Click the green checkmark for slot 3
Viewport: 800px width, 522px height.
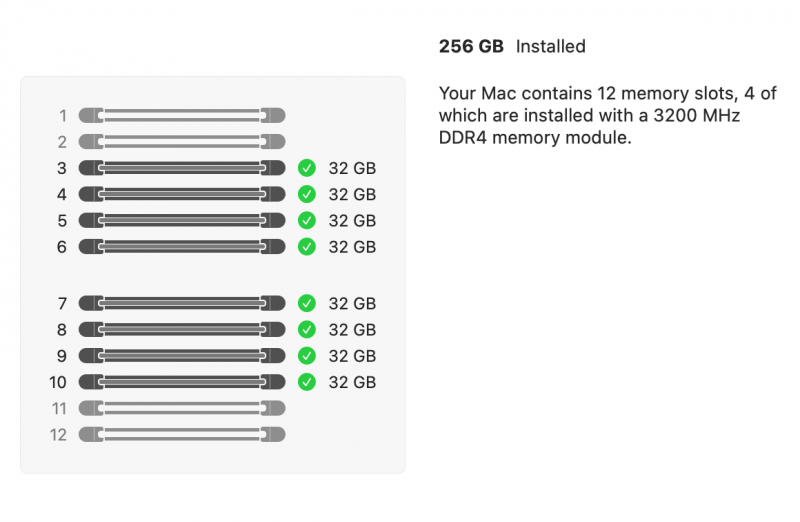[x=307, y=168]
